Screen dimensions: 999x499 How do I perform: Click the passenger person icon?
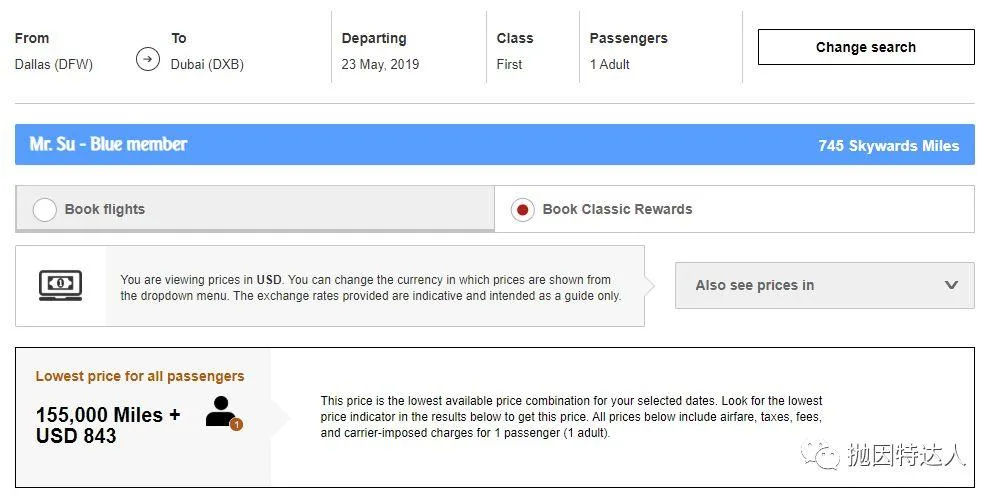tap(220, 411)
